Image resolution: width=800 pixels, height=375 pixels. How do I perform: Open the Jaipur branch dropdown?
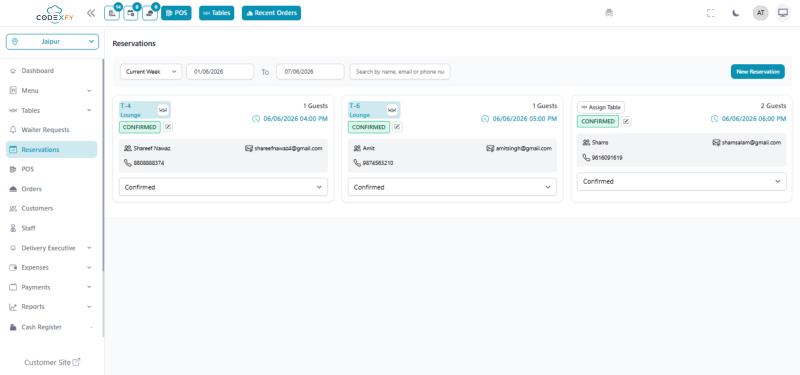click(x=52, y=42)
